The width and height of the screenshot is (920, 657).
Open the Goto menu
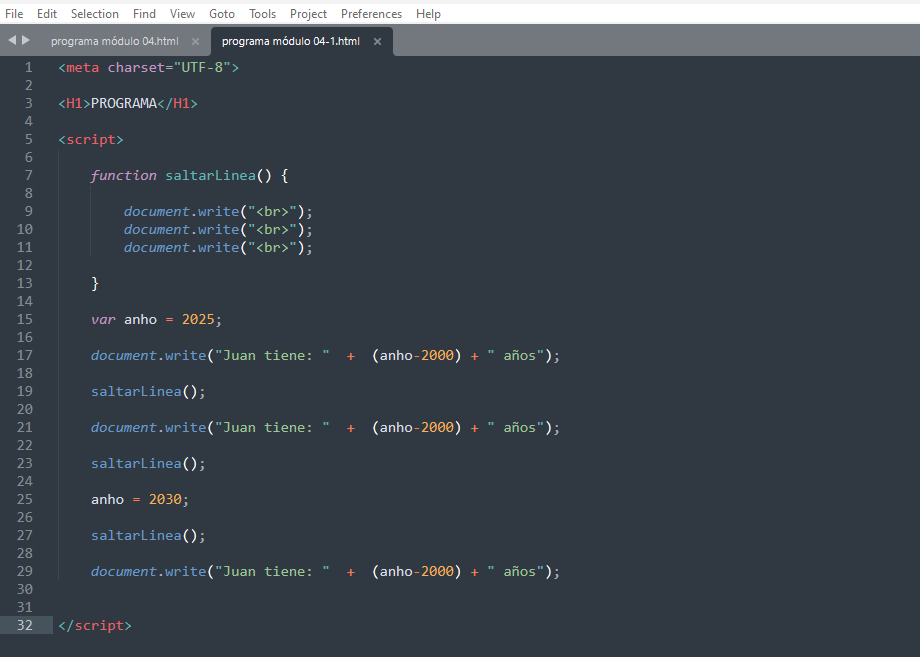pyautogui.click(x=222, y=13)
